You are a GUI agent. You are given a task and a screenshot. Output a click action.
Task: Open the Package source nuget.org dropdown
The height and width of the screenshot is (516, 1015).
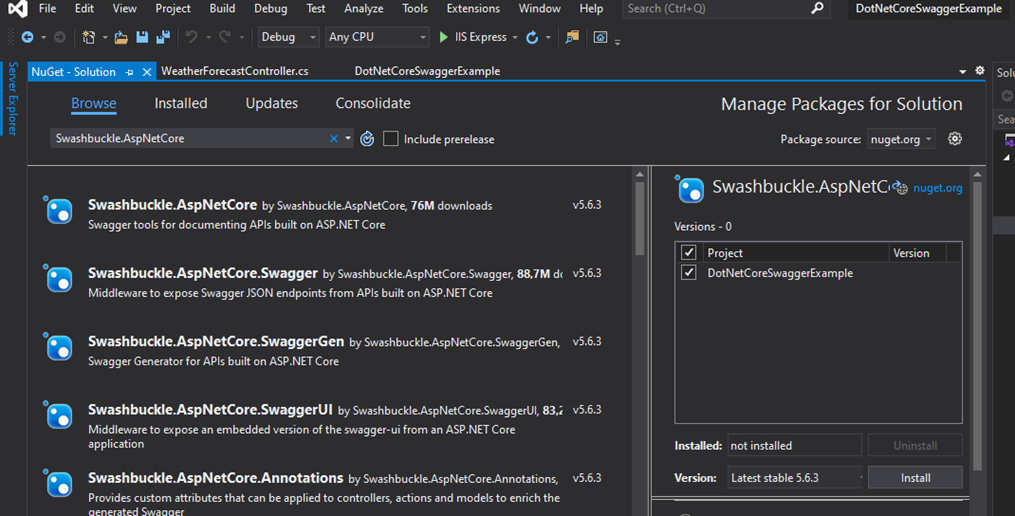[x=901, y=139]
